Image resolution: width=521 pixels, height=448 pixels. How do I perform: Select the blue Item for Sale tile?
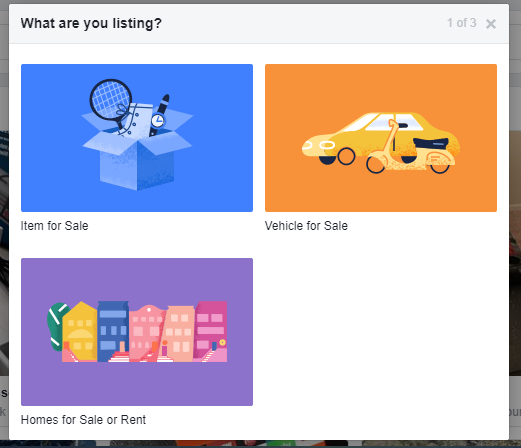click(x=137, y=138)
